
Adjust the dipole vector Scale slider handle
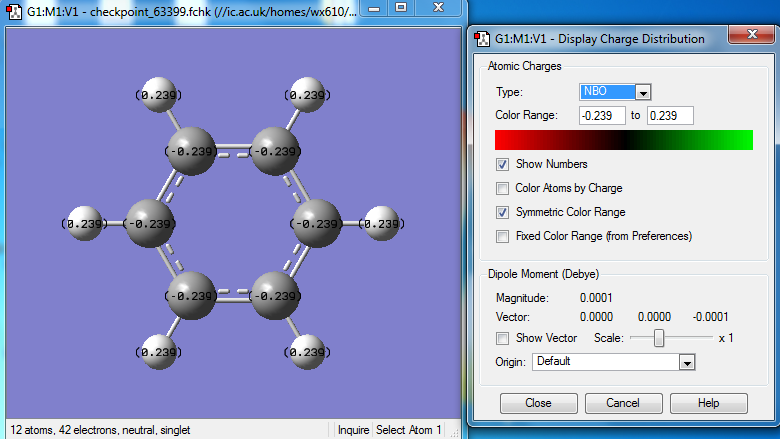(x=659, y=338)
